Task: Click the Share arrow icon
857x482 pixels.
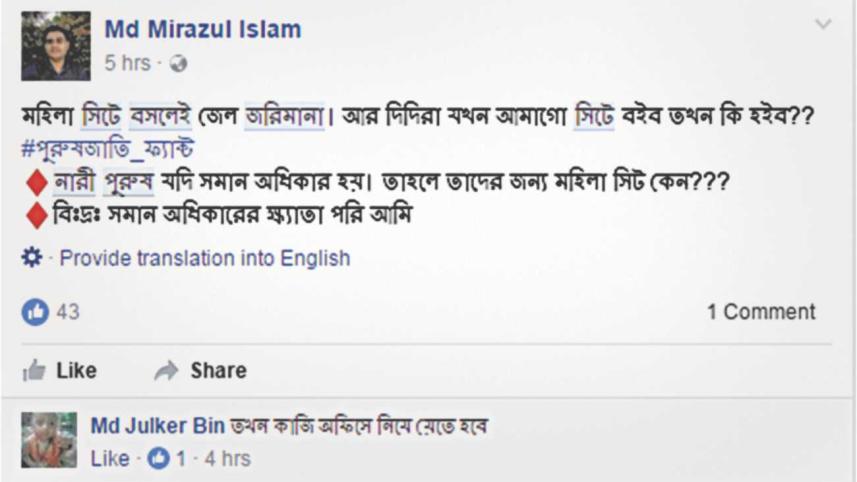Action: (166, 370)
